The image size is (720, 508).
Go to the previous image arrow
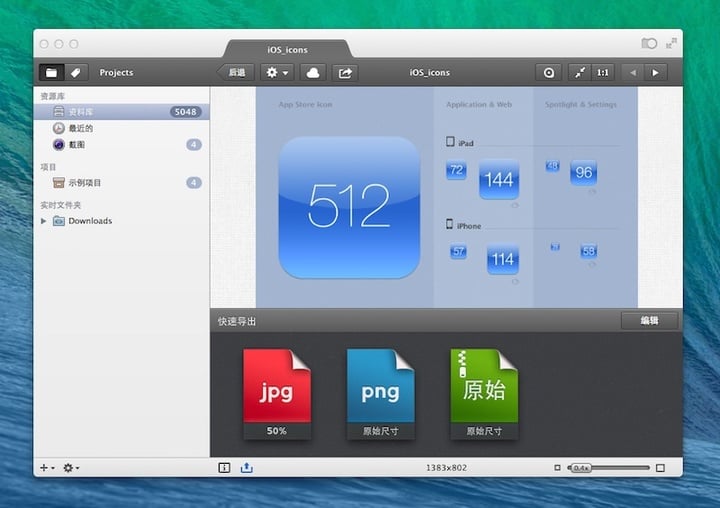(632, 73)
